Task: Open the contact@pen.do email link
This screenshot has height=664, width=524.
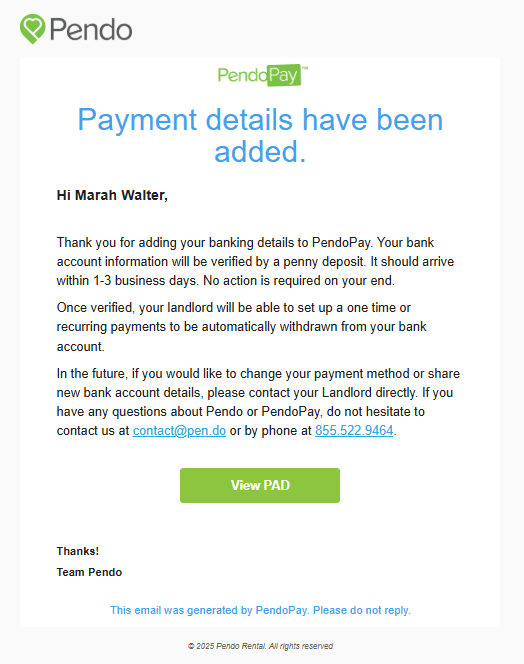Action: click(179, 431)
